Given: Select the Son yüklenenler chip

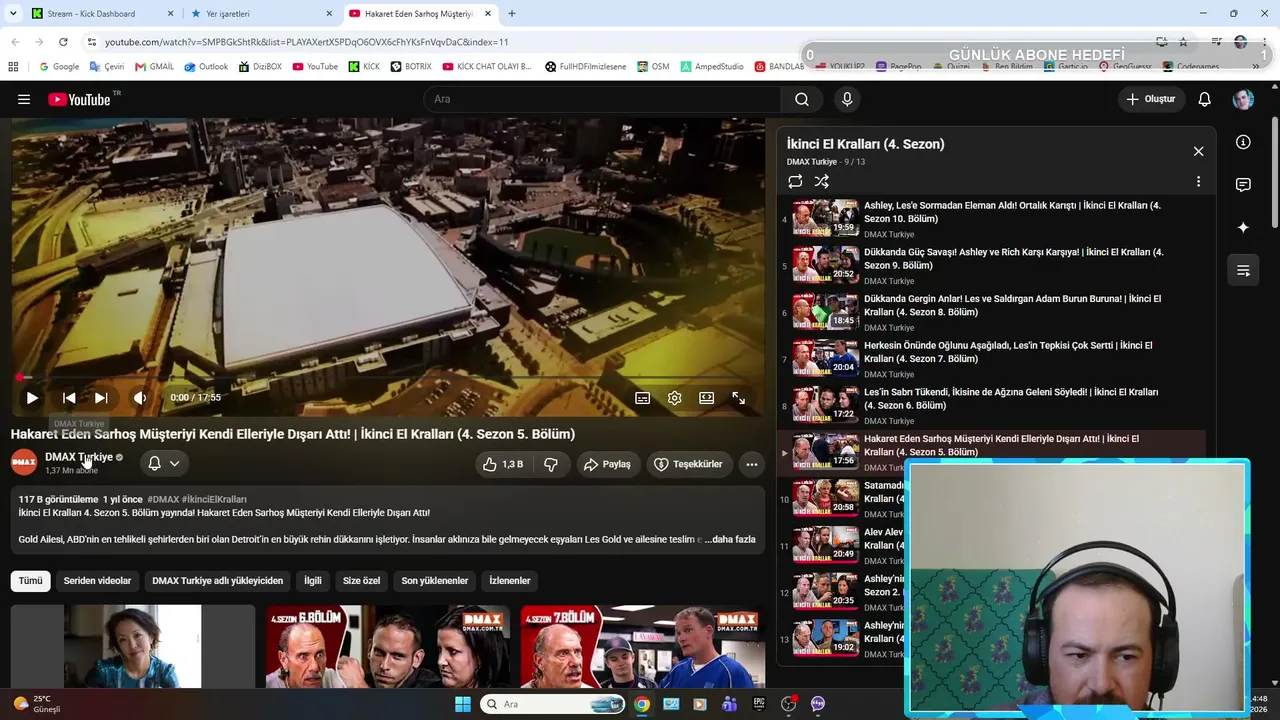Looking at the screenshot, I should tap(435, 581).
